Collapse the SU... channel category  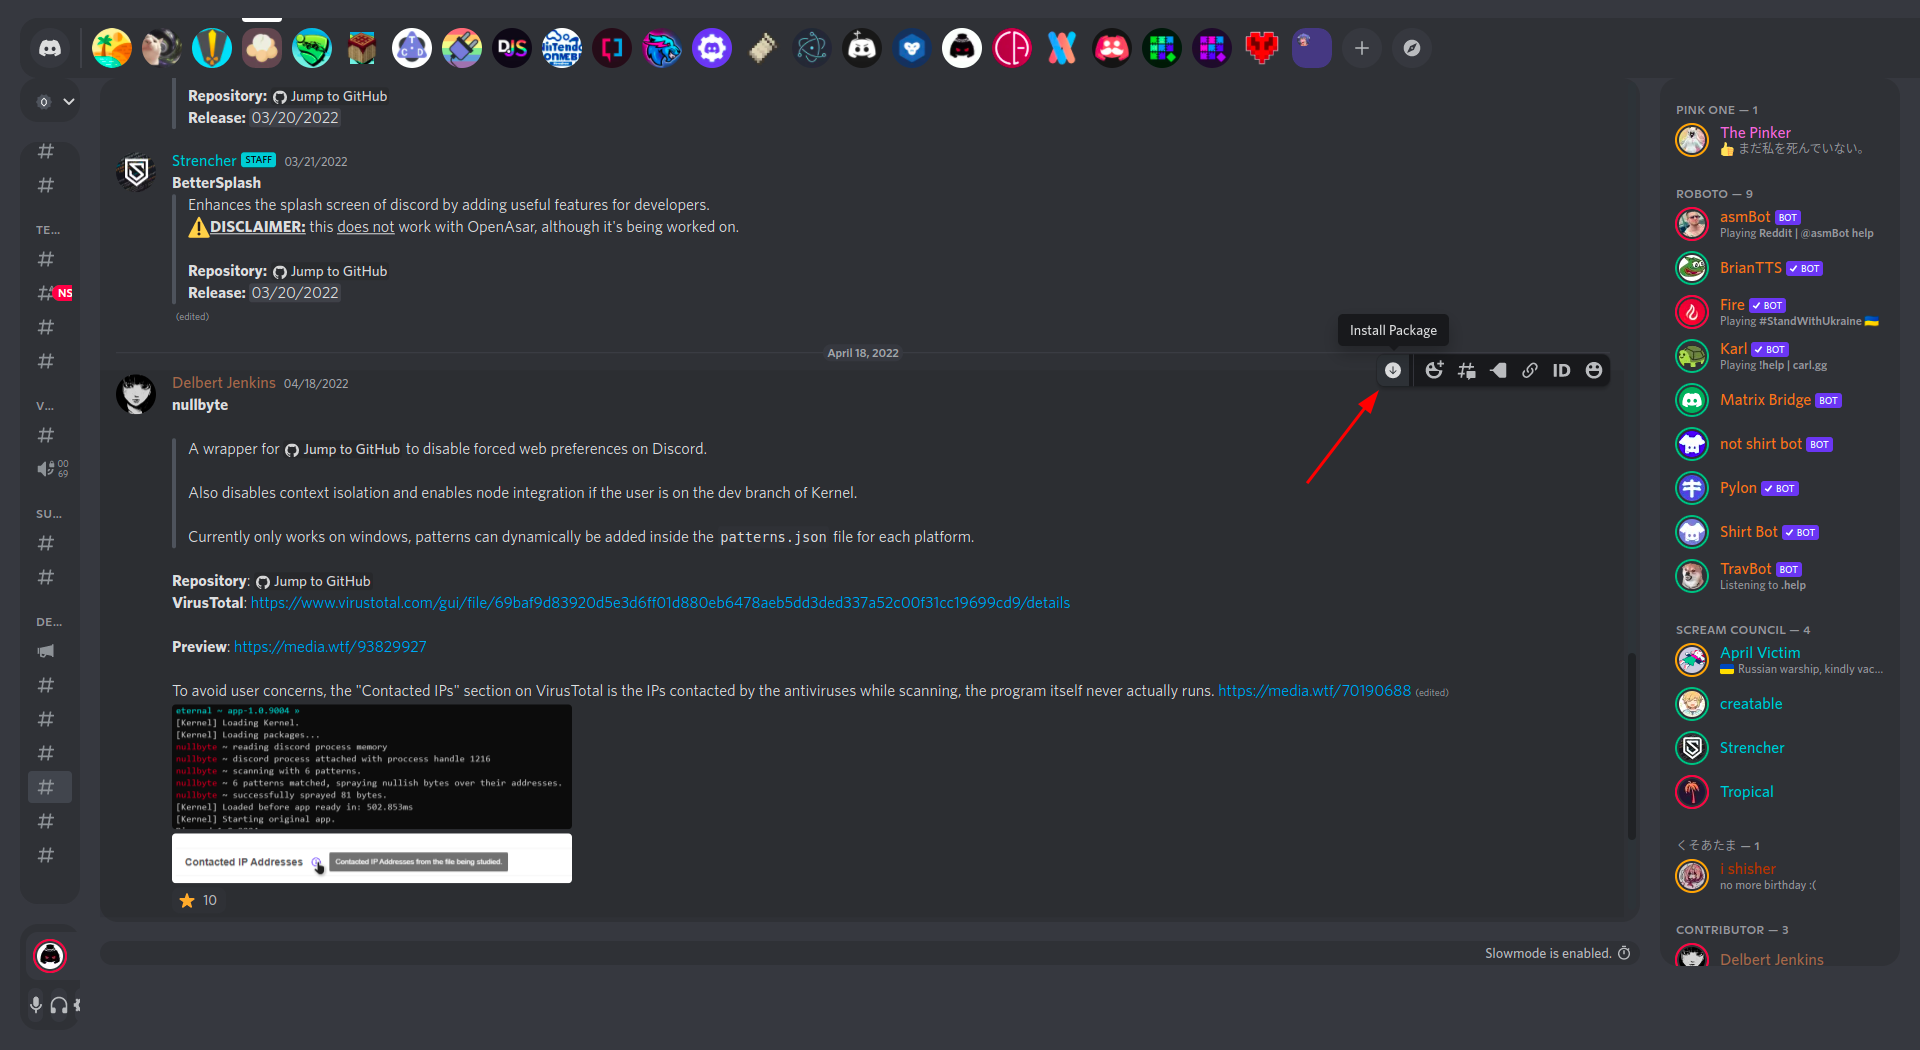point(48,514)
